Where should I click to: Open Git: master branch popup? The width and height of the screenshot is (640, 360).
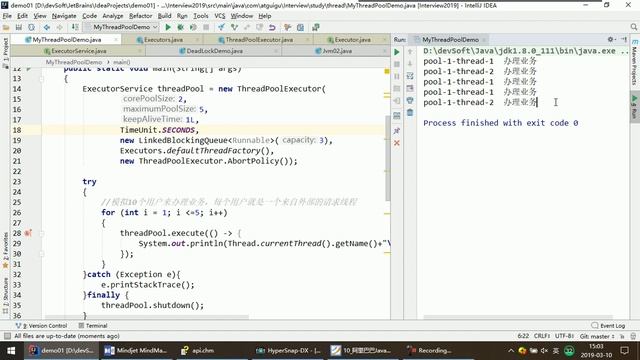[597, 336]
